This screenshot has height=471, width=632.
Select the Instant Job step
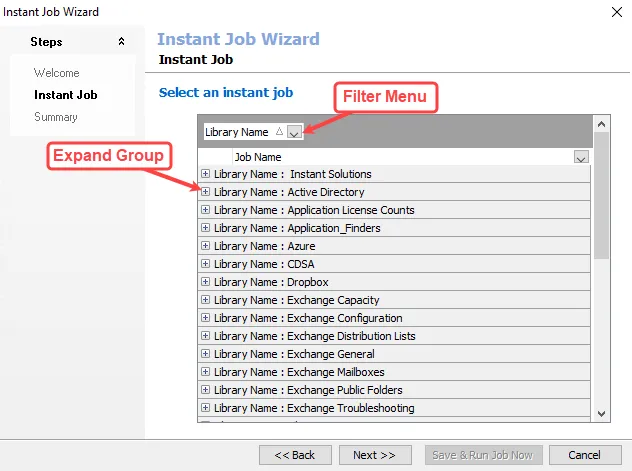[66, 95]
